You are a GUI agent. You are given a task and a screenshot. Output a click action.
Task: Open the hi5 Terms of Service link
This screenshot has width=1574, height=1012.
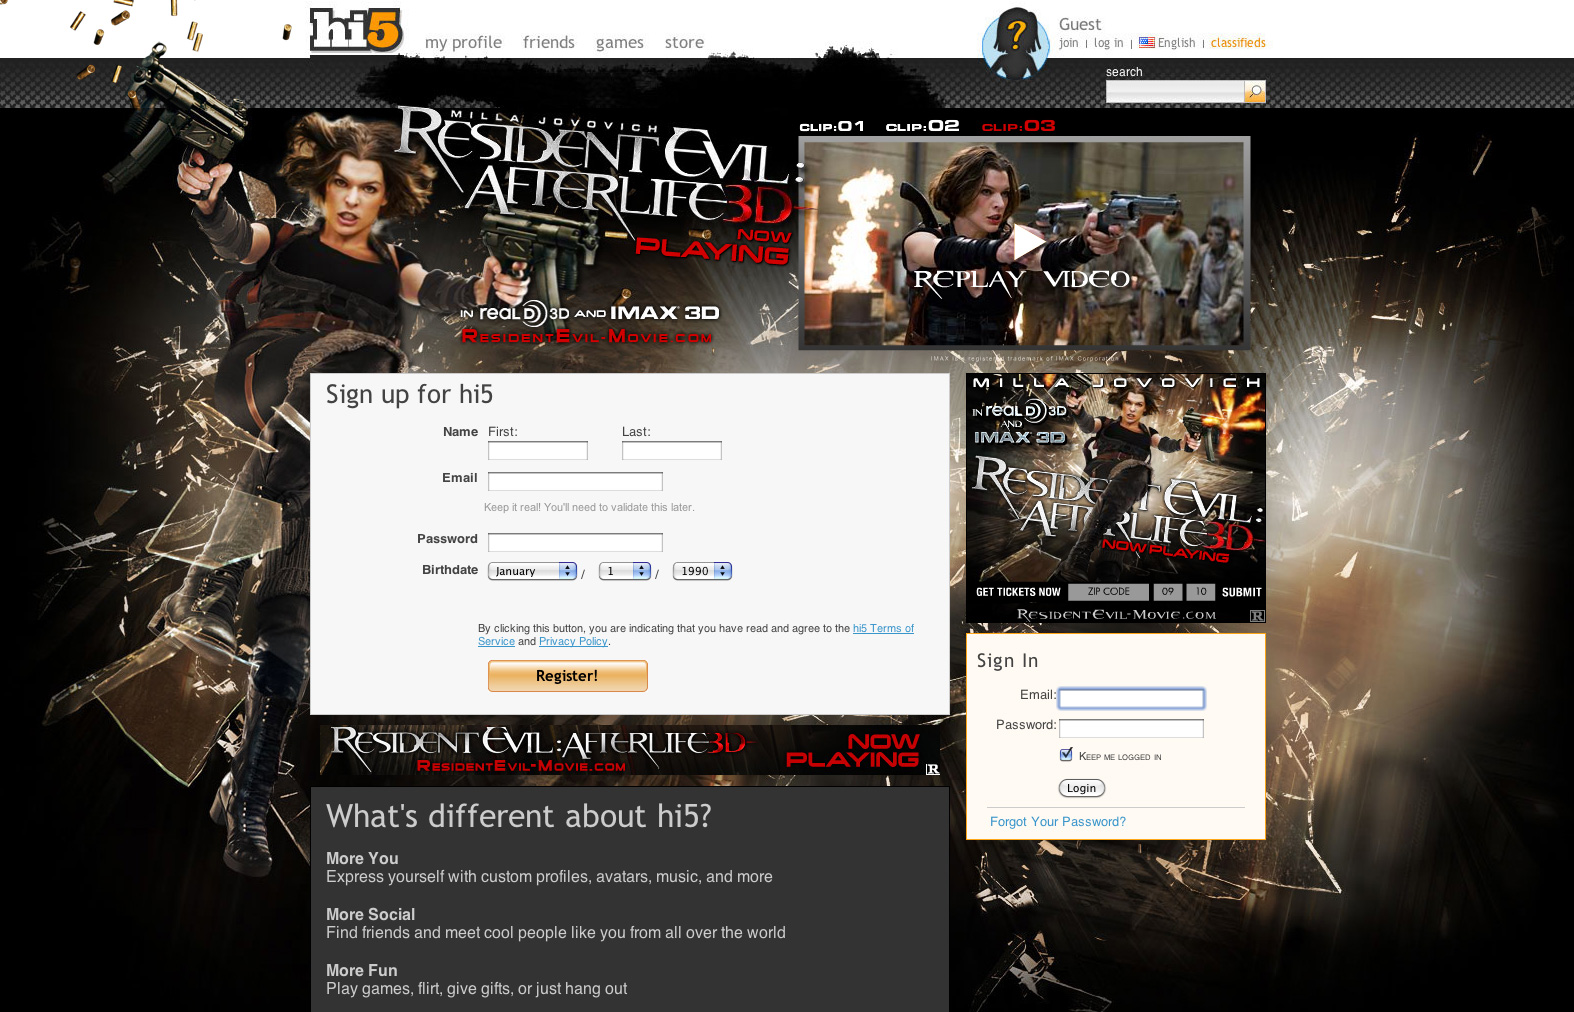click(x=883, y=629)
